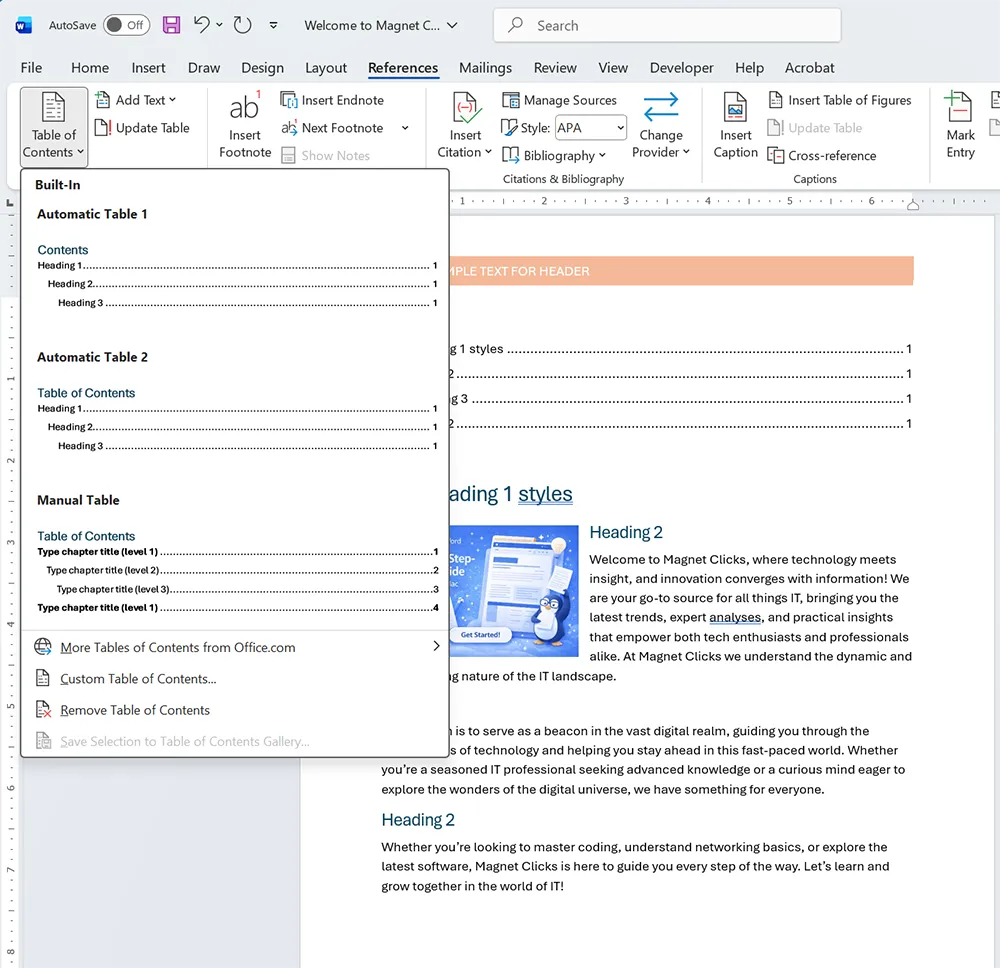This screenshot has width=1000, height=968.
Task: Switch to the Mailings tab
Action: (485, 68)
